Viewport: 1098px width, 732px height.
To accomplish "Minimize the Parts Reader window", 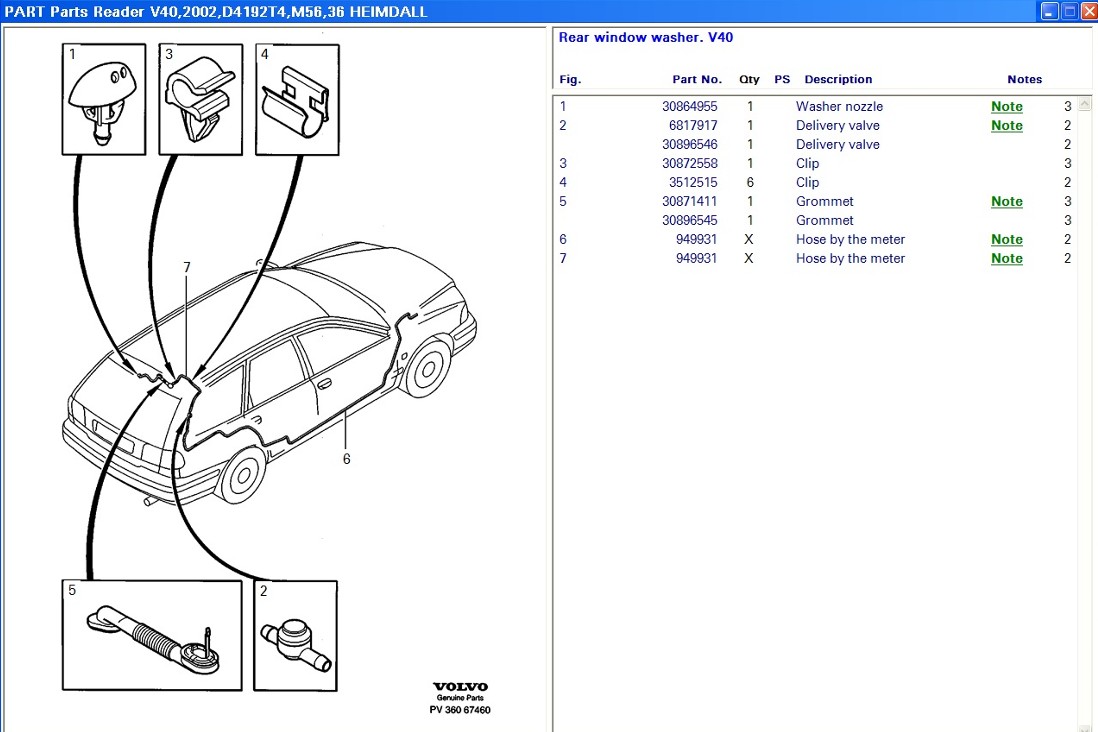I will point(1049,11).
